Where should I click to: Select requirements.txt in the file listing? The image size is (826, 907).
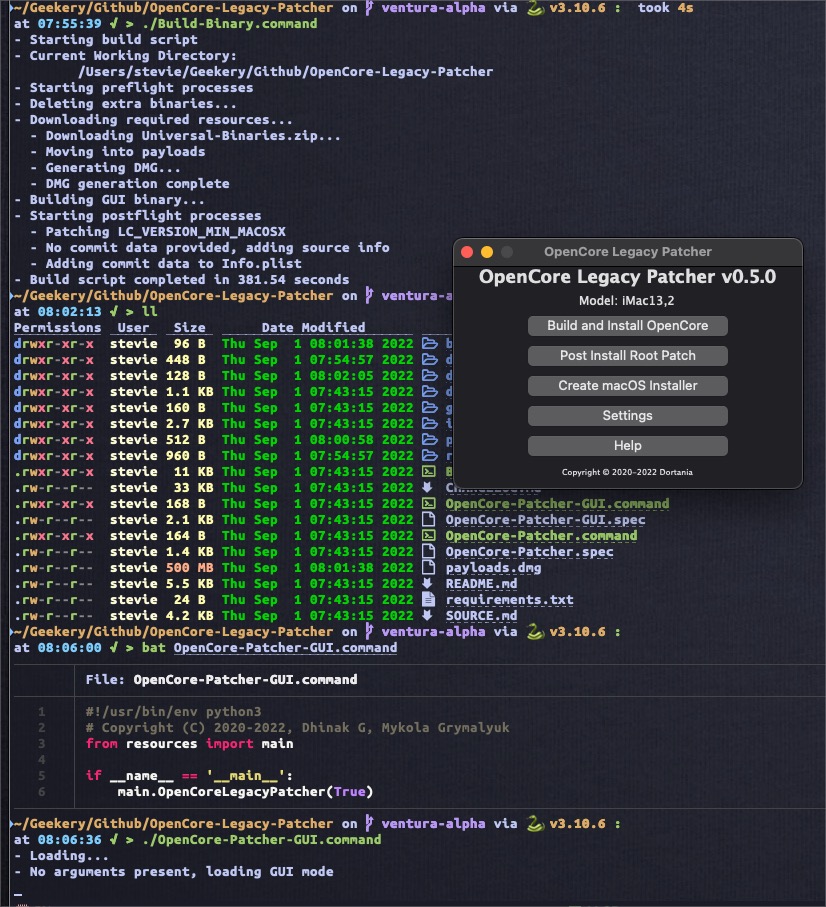tap(509, 600)
